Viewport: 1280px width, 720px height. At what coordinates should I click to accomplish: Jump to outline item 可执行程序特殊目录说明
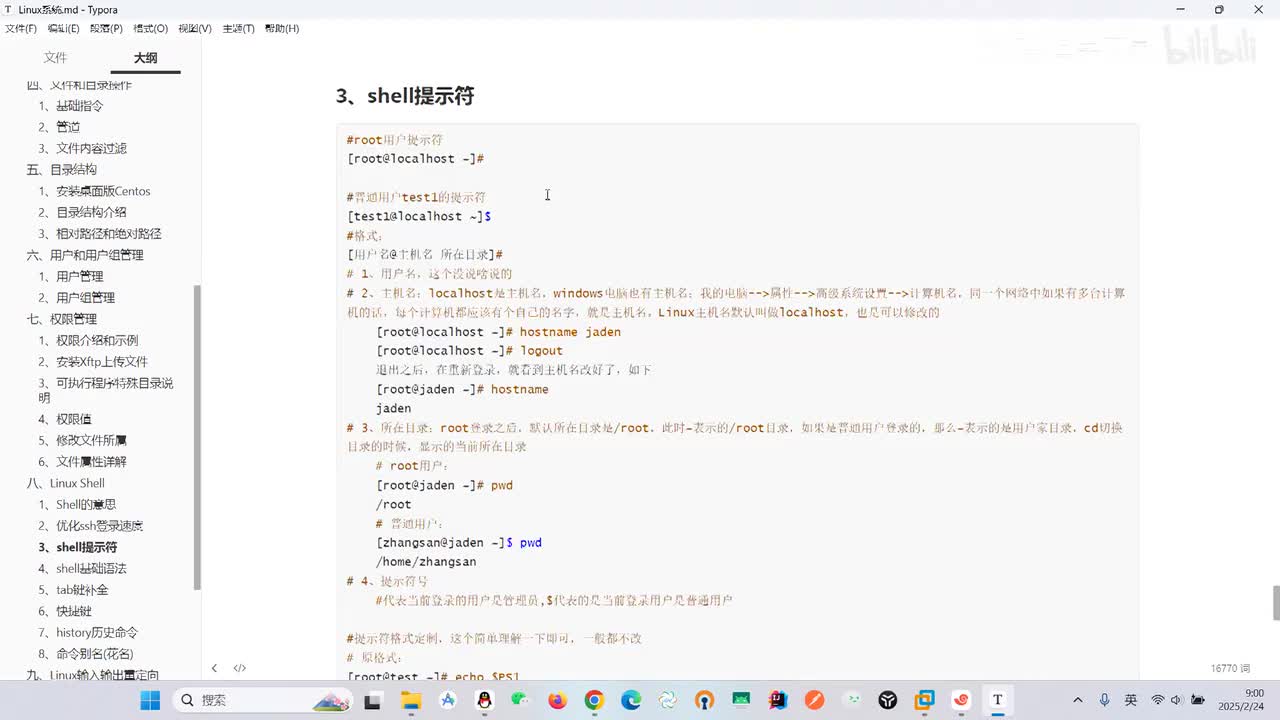pyautogui.click(x=107, y=390)
